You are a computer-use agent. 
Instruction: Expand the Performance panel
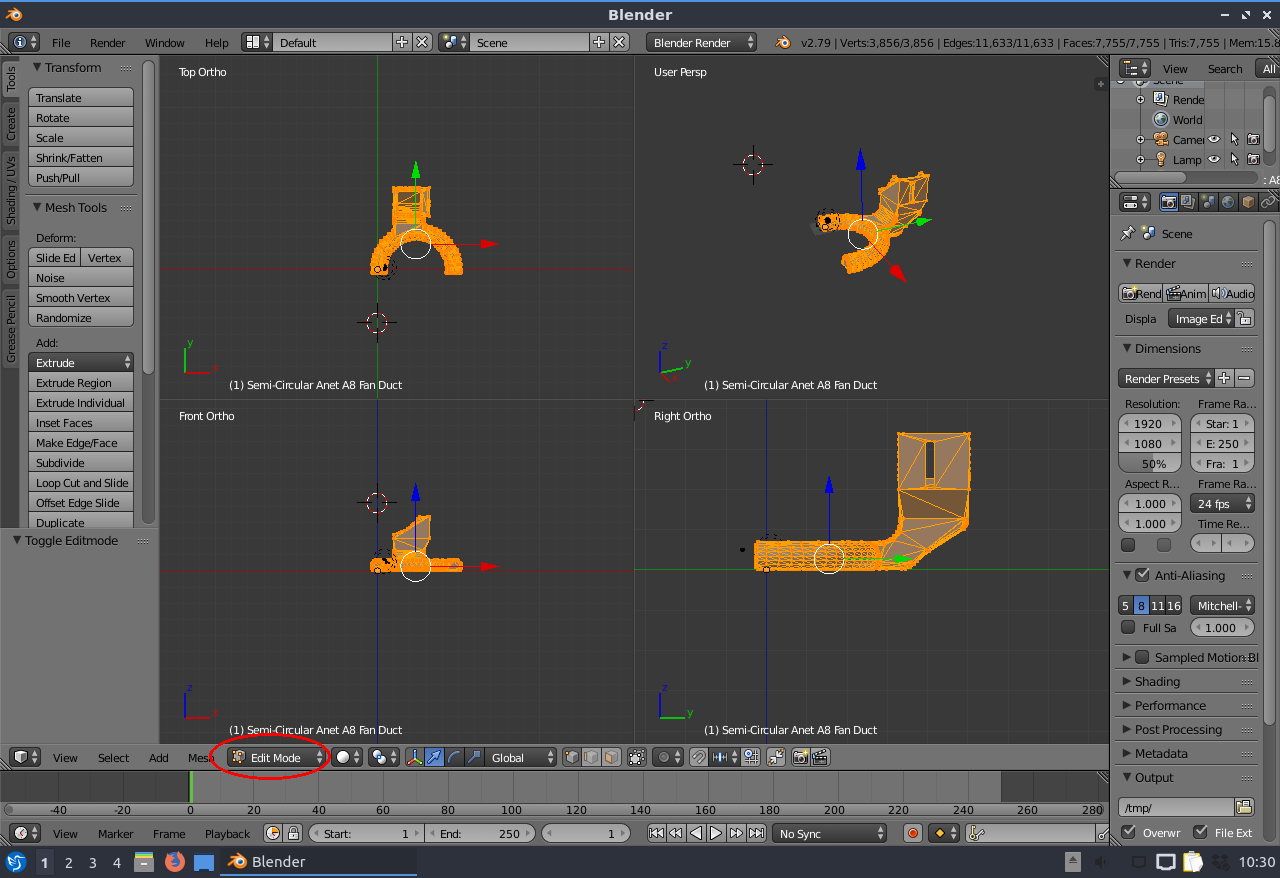pos(1170,705)
